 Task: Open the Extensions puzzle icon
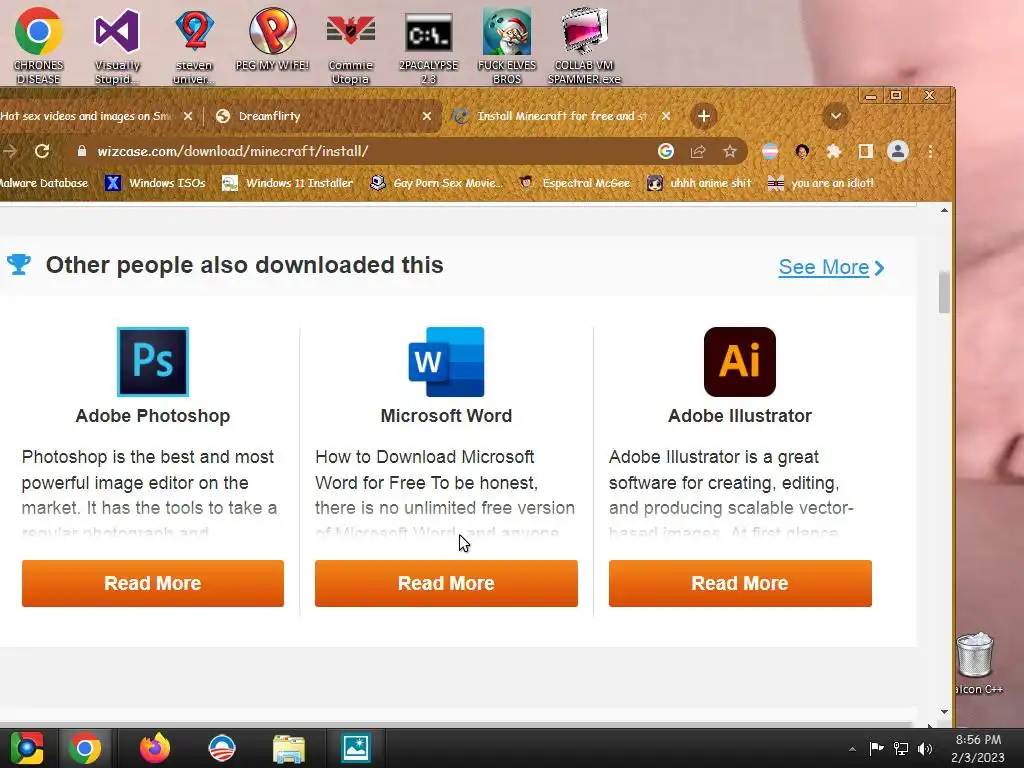tap(834, 152)
